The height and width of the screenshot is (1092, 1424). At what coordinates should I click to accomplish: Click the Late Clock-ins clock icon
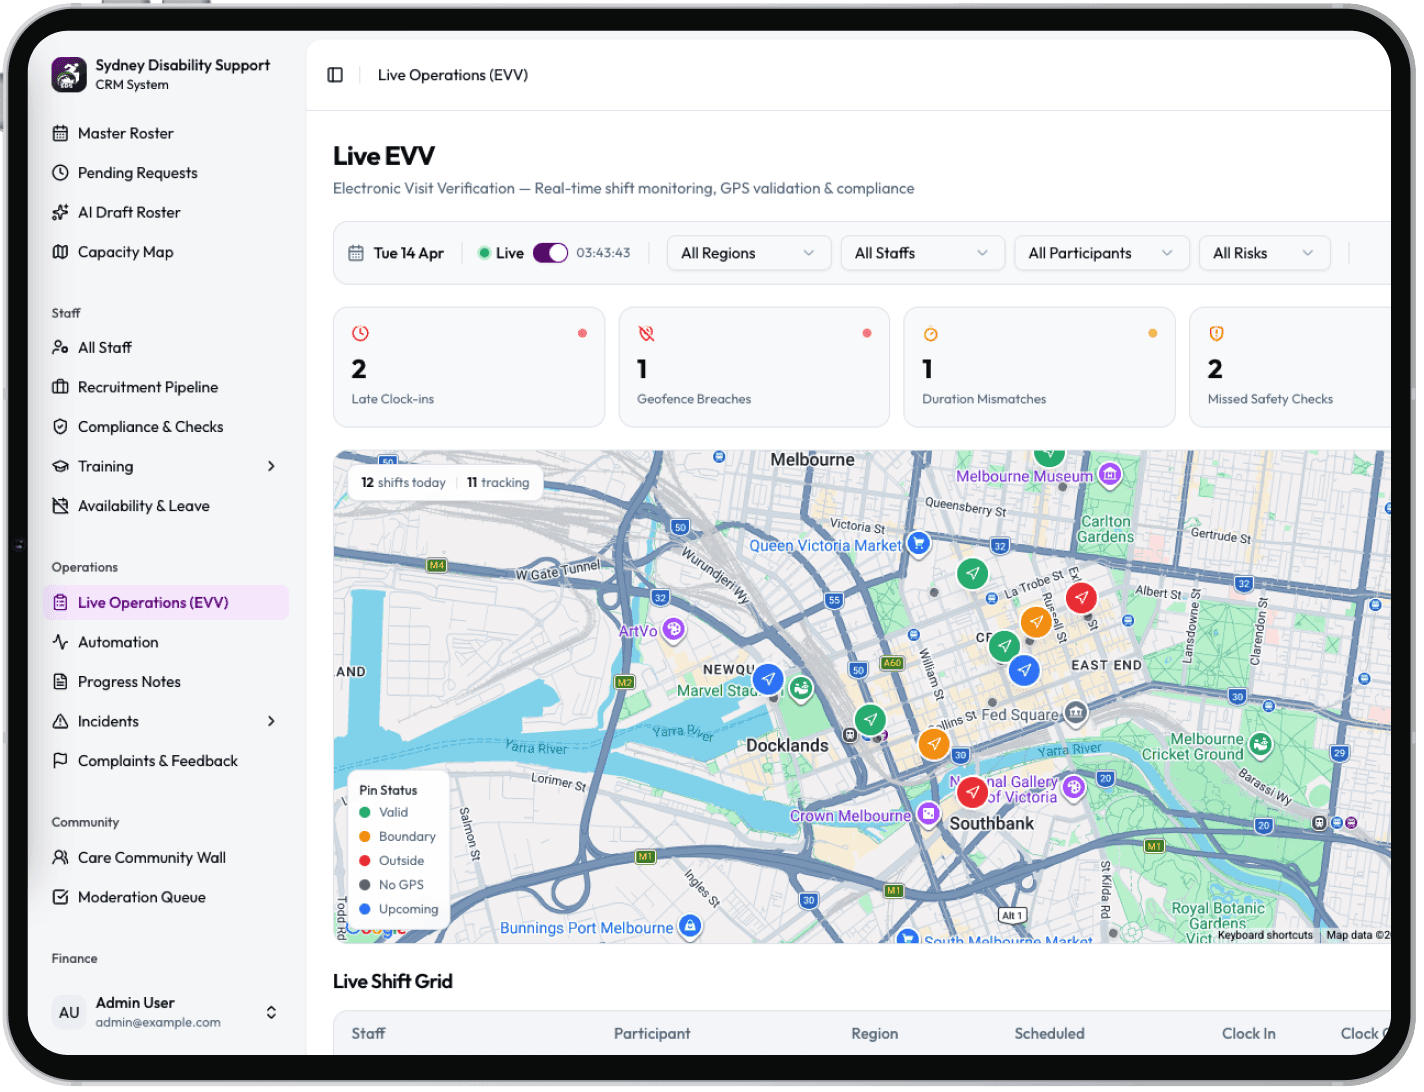click(361, 333)
